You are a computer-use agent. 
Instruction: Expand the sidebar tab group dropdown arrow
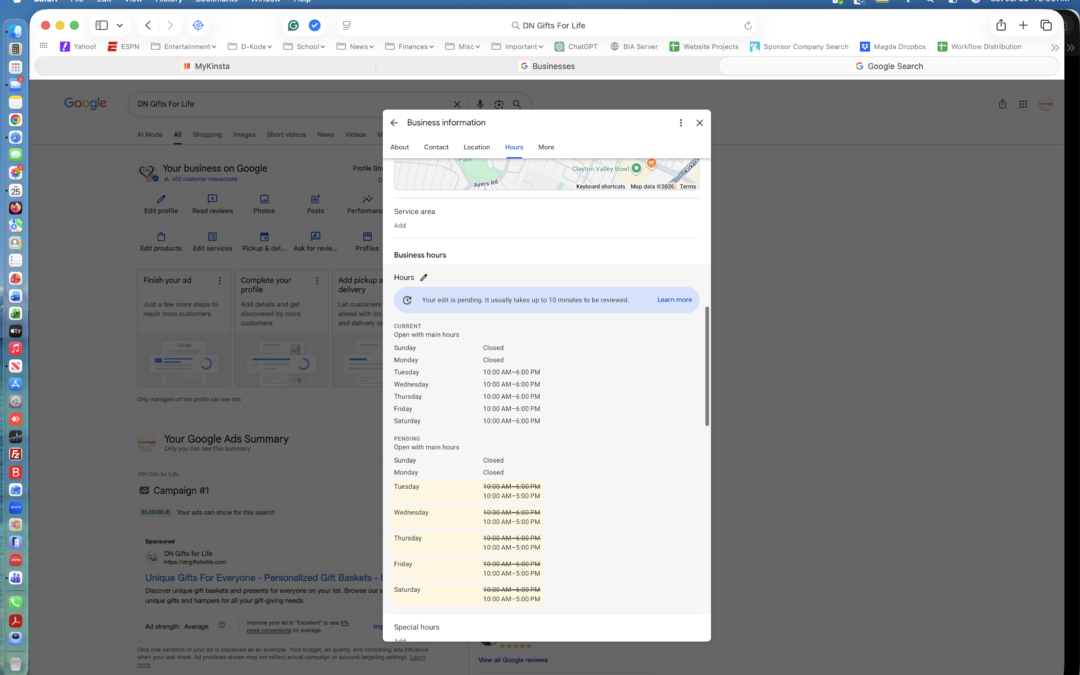coord(120,25)
